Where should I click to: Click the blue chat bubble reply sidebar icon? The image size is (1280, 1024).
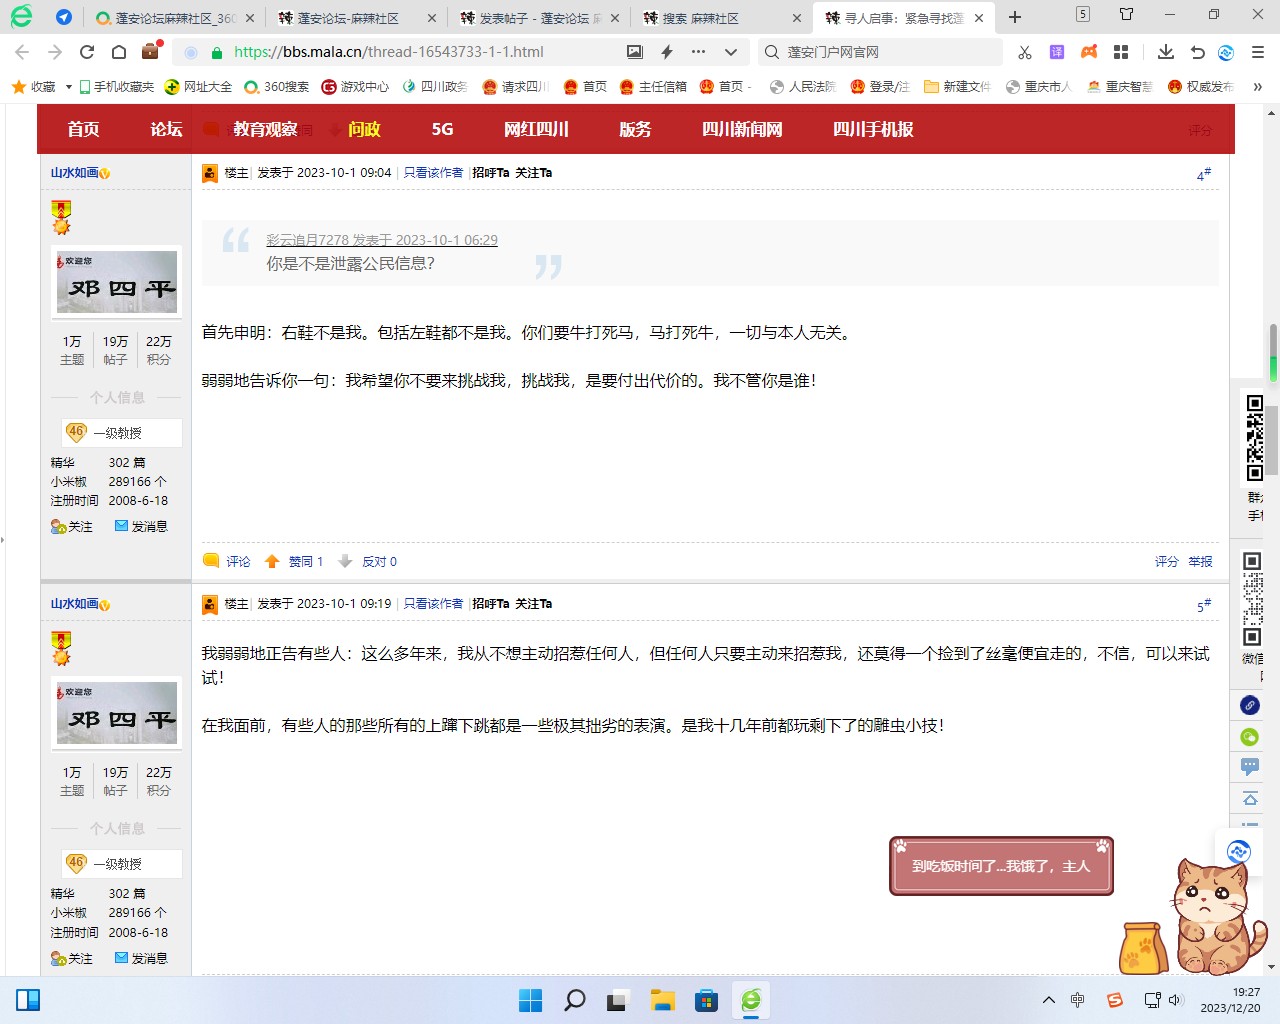[x=1250, y=767]
